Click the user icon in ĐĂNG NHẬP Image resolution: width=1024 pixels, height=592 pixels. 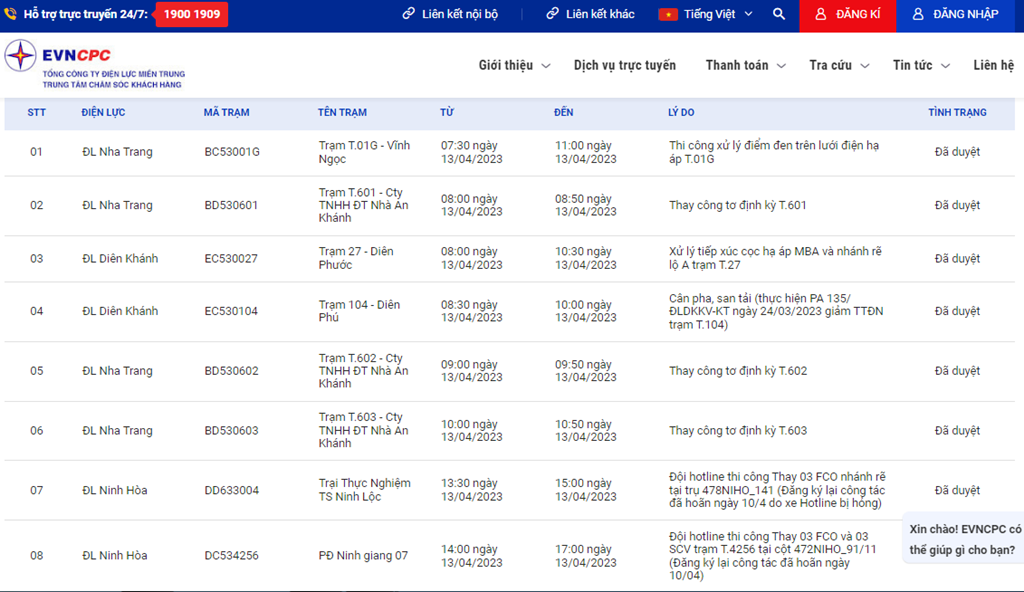918,15
